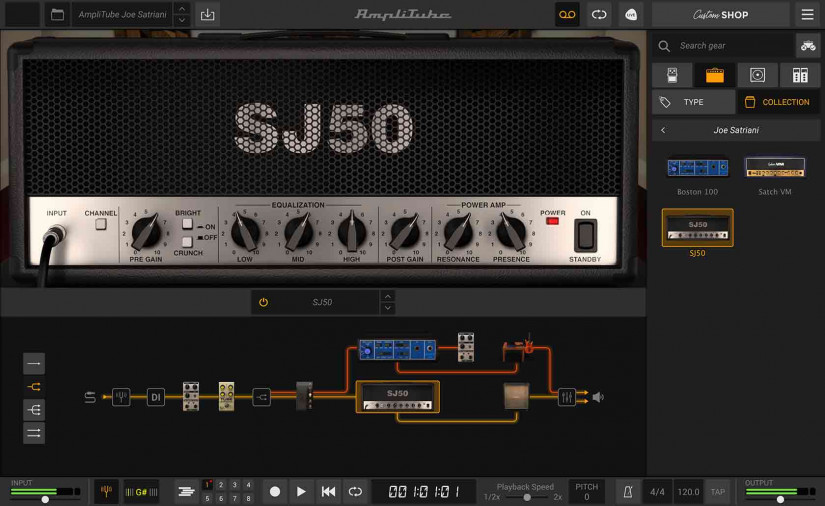Flip the ON/STANDBY rocker switch
This screenshot has width=825, height=506.
(x=585, y=236)
